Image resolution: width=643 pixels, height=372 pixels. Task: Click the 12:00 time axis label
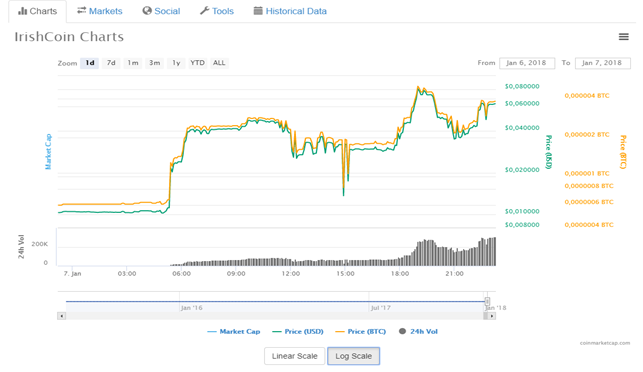click(290, 274)
